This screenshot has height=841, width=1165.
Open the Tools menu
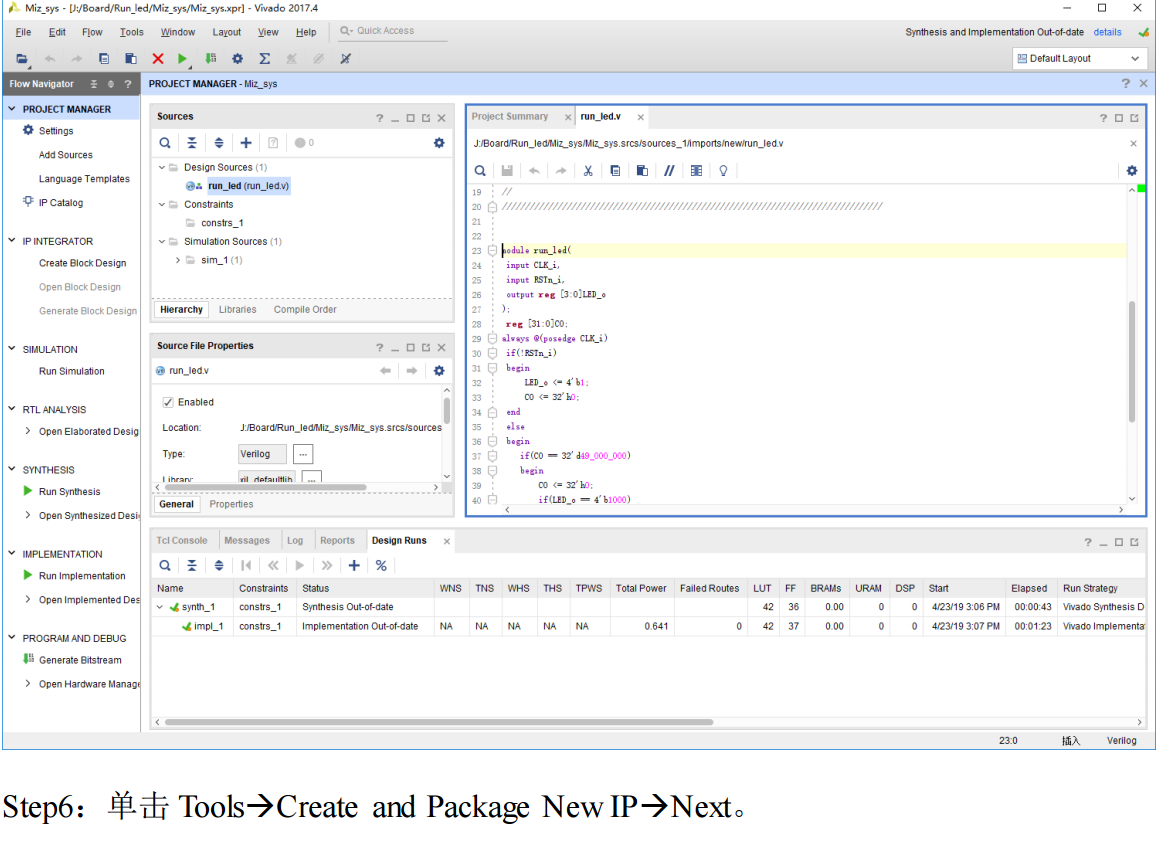[x=132, y=32]
